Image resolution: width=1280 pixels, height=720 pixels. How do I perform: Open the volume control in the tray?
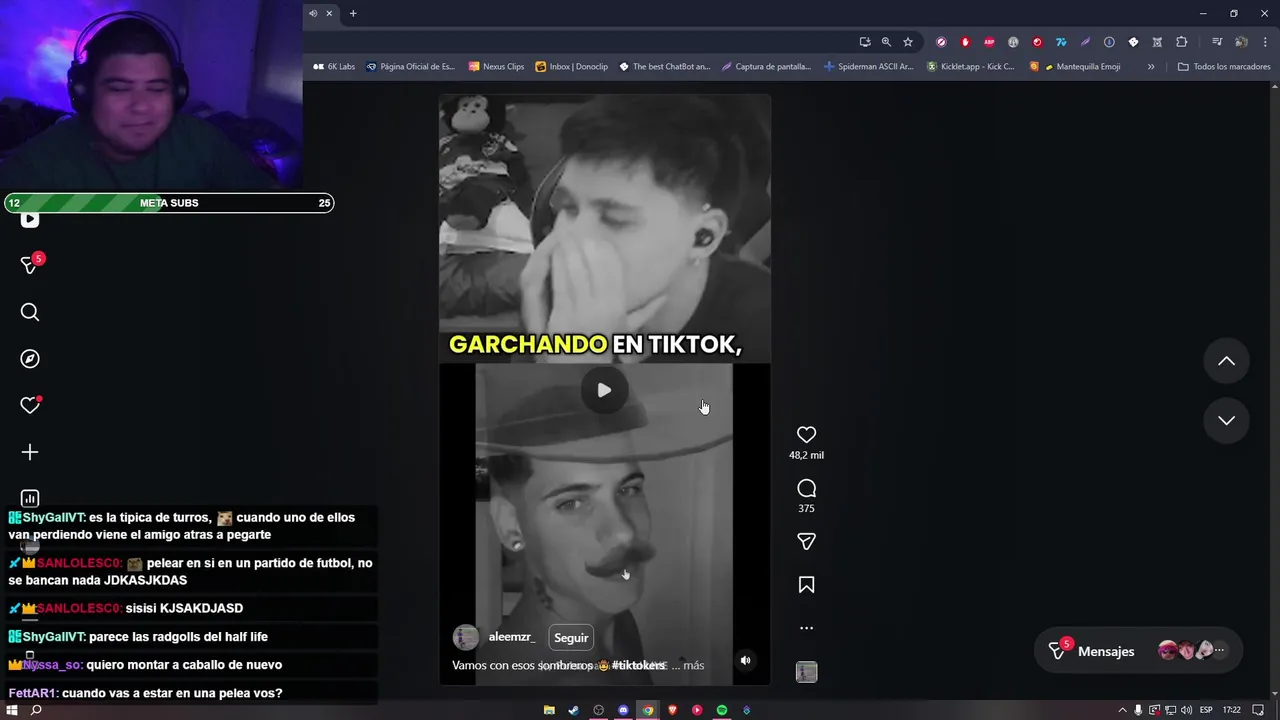(x=1186, y=710)
